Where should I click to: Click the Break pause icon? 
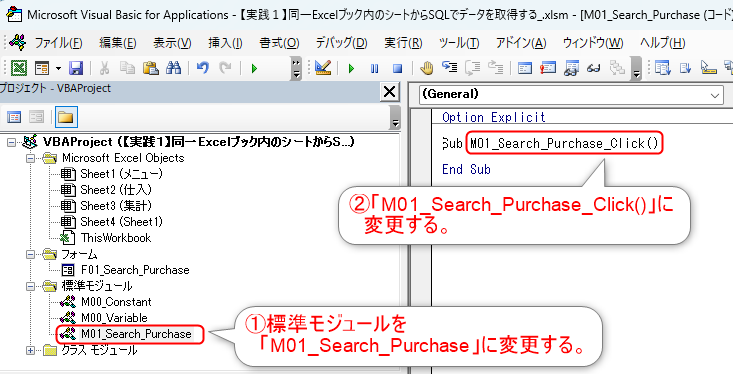tap(374, 69)
